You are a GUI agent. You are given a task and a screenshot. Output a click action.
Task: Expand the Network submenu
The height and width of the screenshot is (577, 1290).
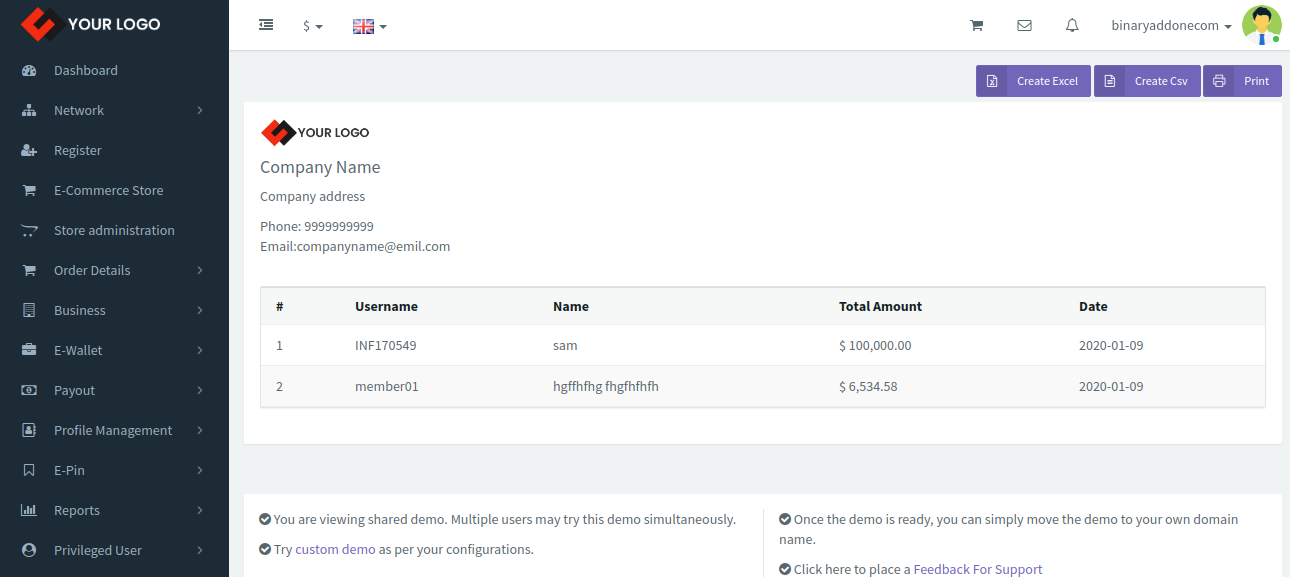click(x=114, y=110)
